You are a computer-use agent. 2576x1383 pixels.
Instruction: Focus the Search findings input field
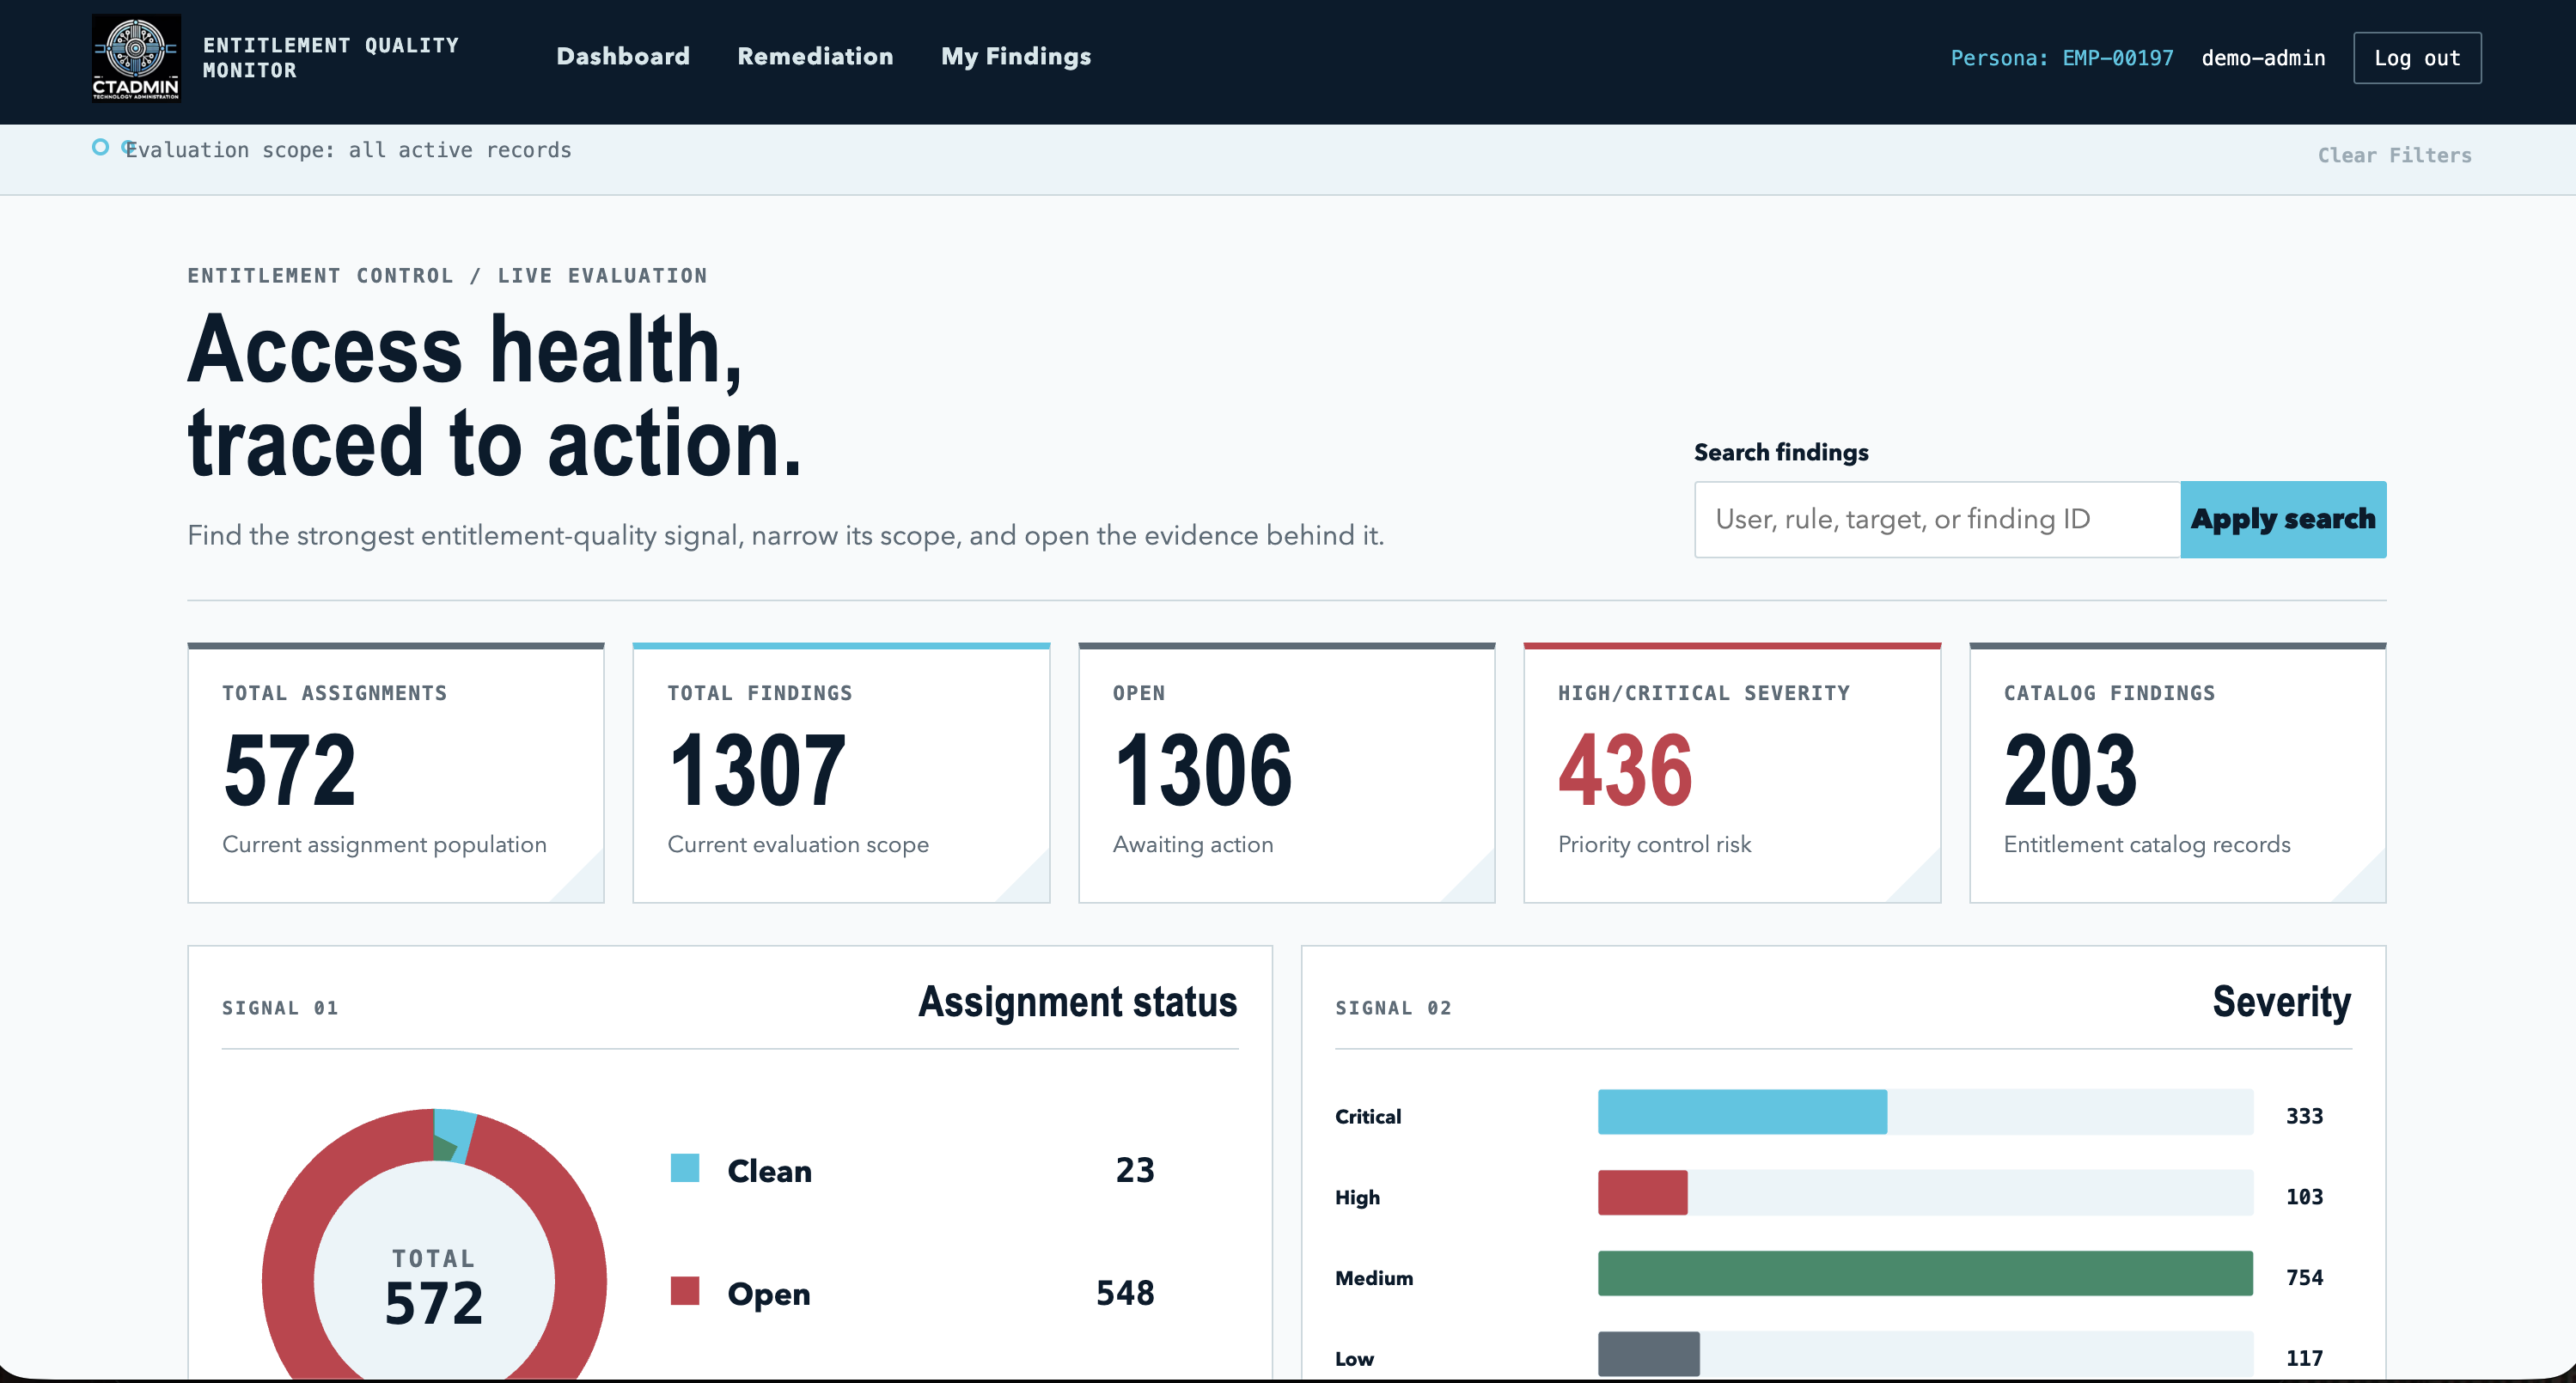1937,519
